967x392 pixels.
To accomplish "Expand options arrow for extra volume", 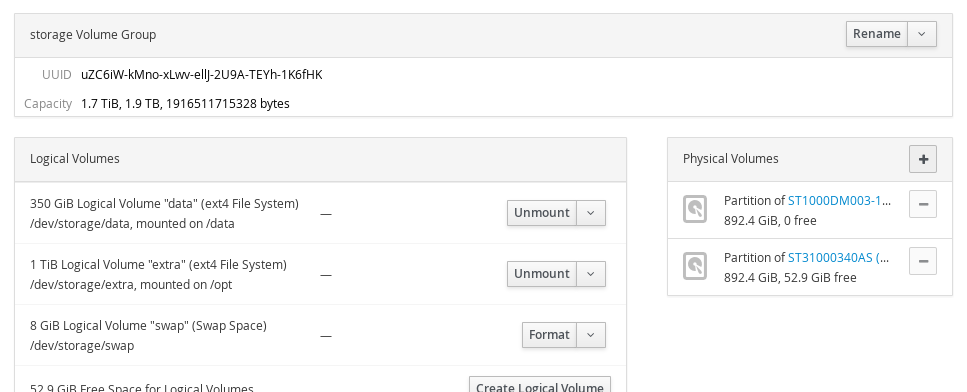I will (x=591, y=274).
